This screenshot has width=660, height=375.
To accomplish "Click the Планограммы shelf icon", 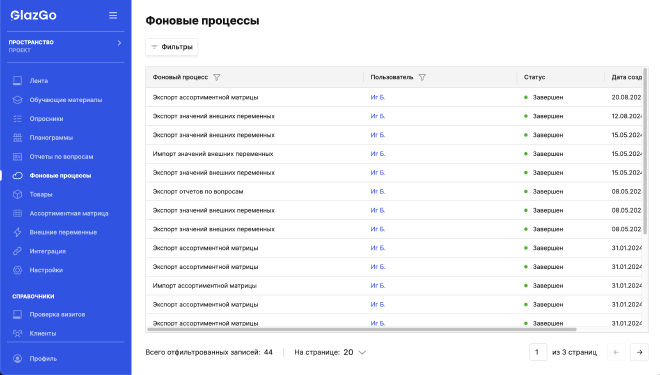I will (x=17, y=138).
